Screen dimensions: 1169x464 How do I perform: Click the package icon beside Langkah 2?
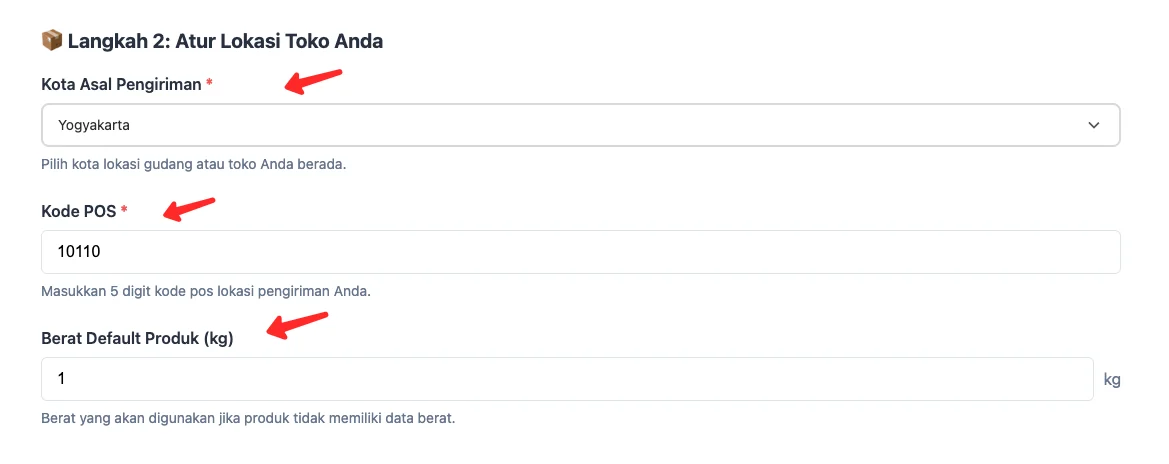[x=51, y=41]
